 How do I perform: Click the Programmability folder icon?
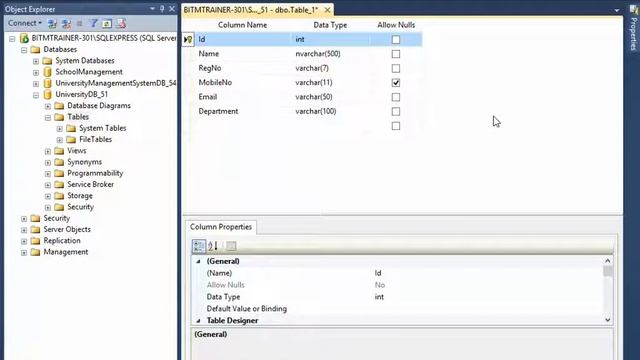pyautogui.click(x=59, y=173)
